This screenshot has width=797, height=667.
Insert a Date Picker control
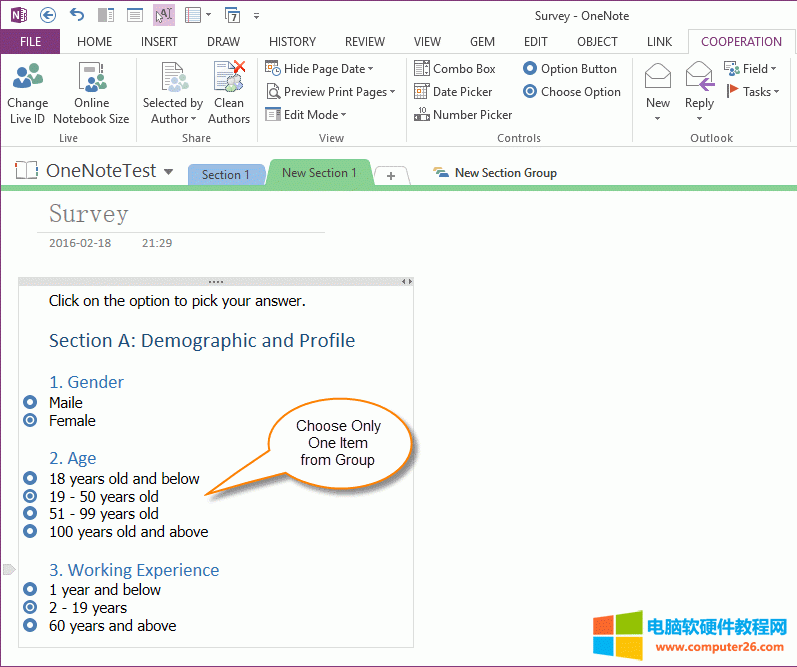click(x=453, y=92)
